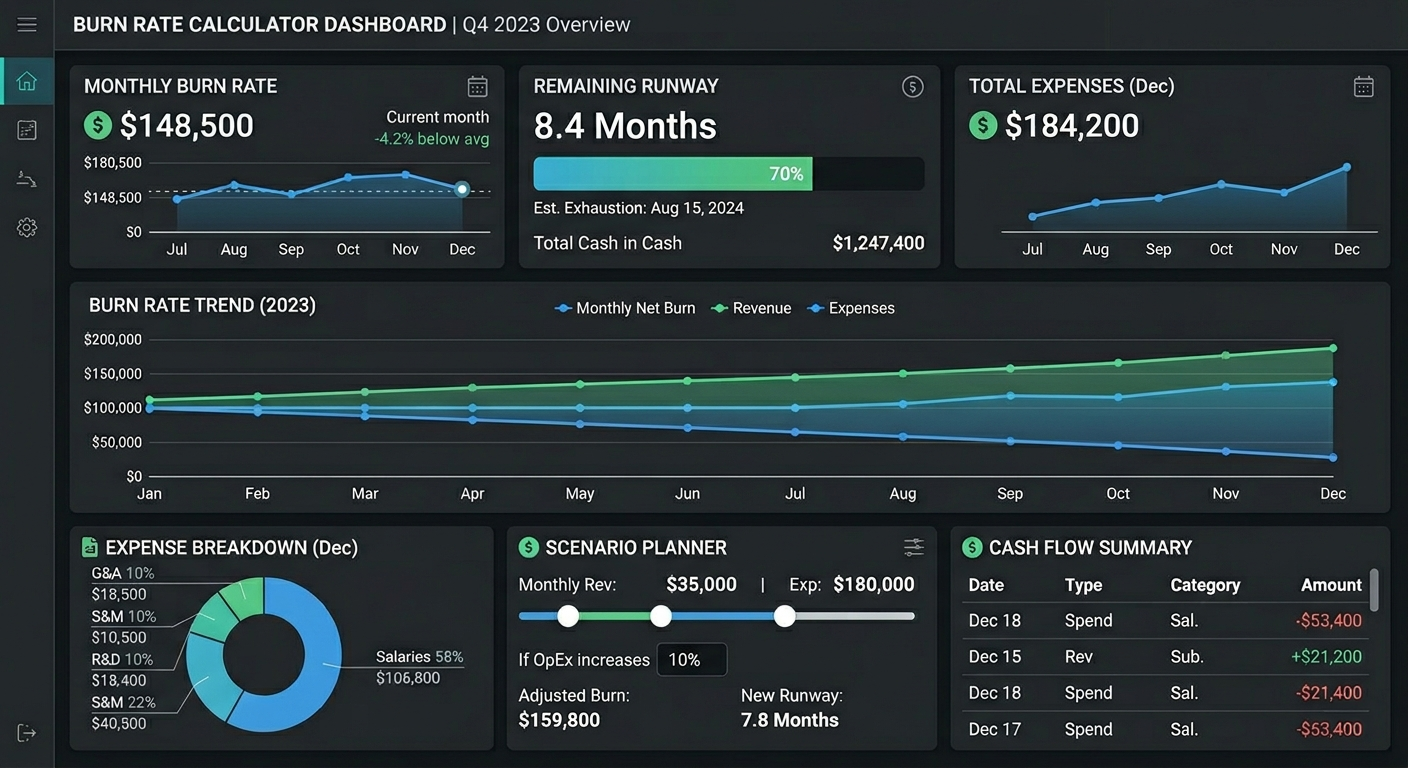Open the reports chart sidebar icon
The height and width of the screenshot is (768, 1408).
27,130
